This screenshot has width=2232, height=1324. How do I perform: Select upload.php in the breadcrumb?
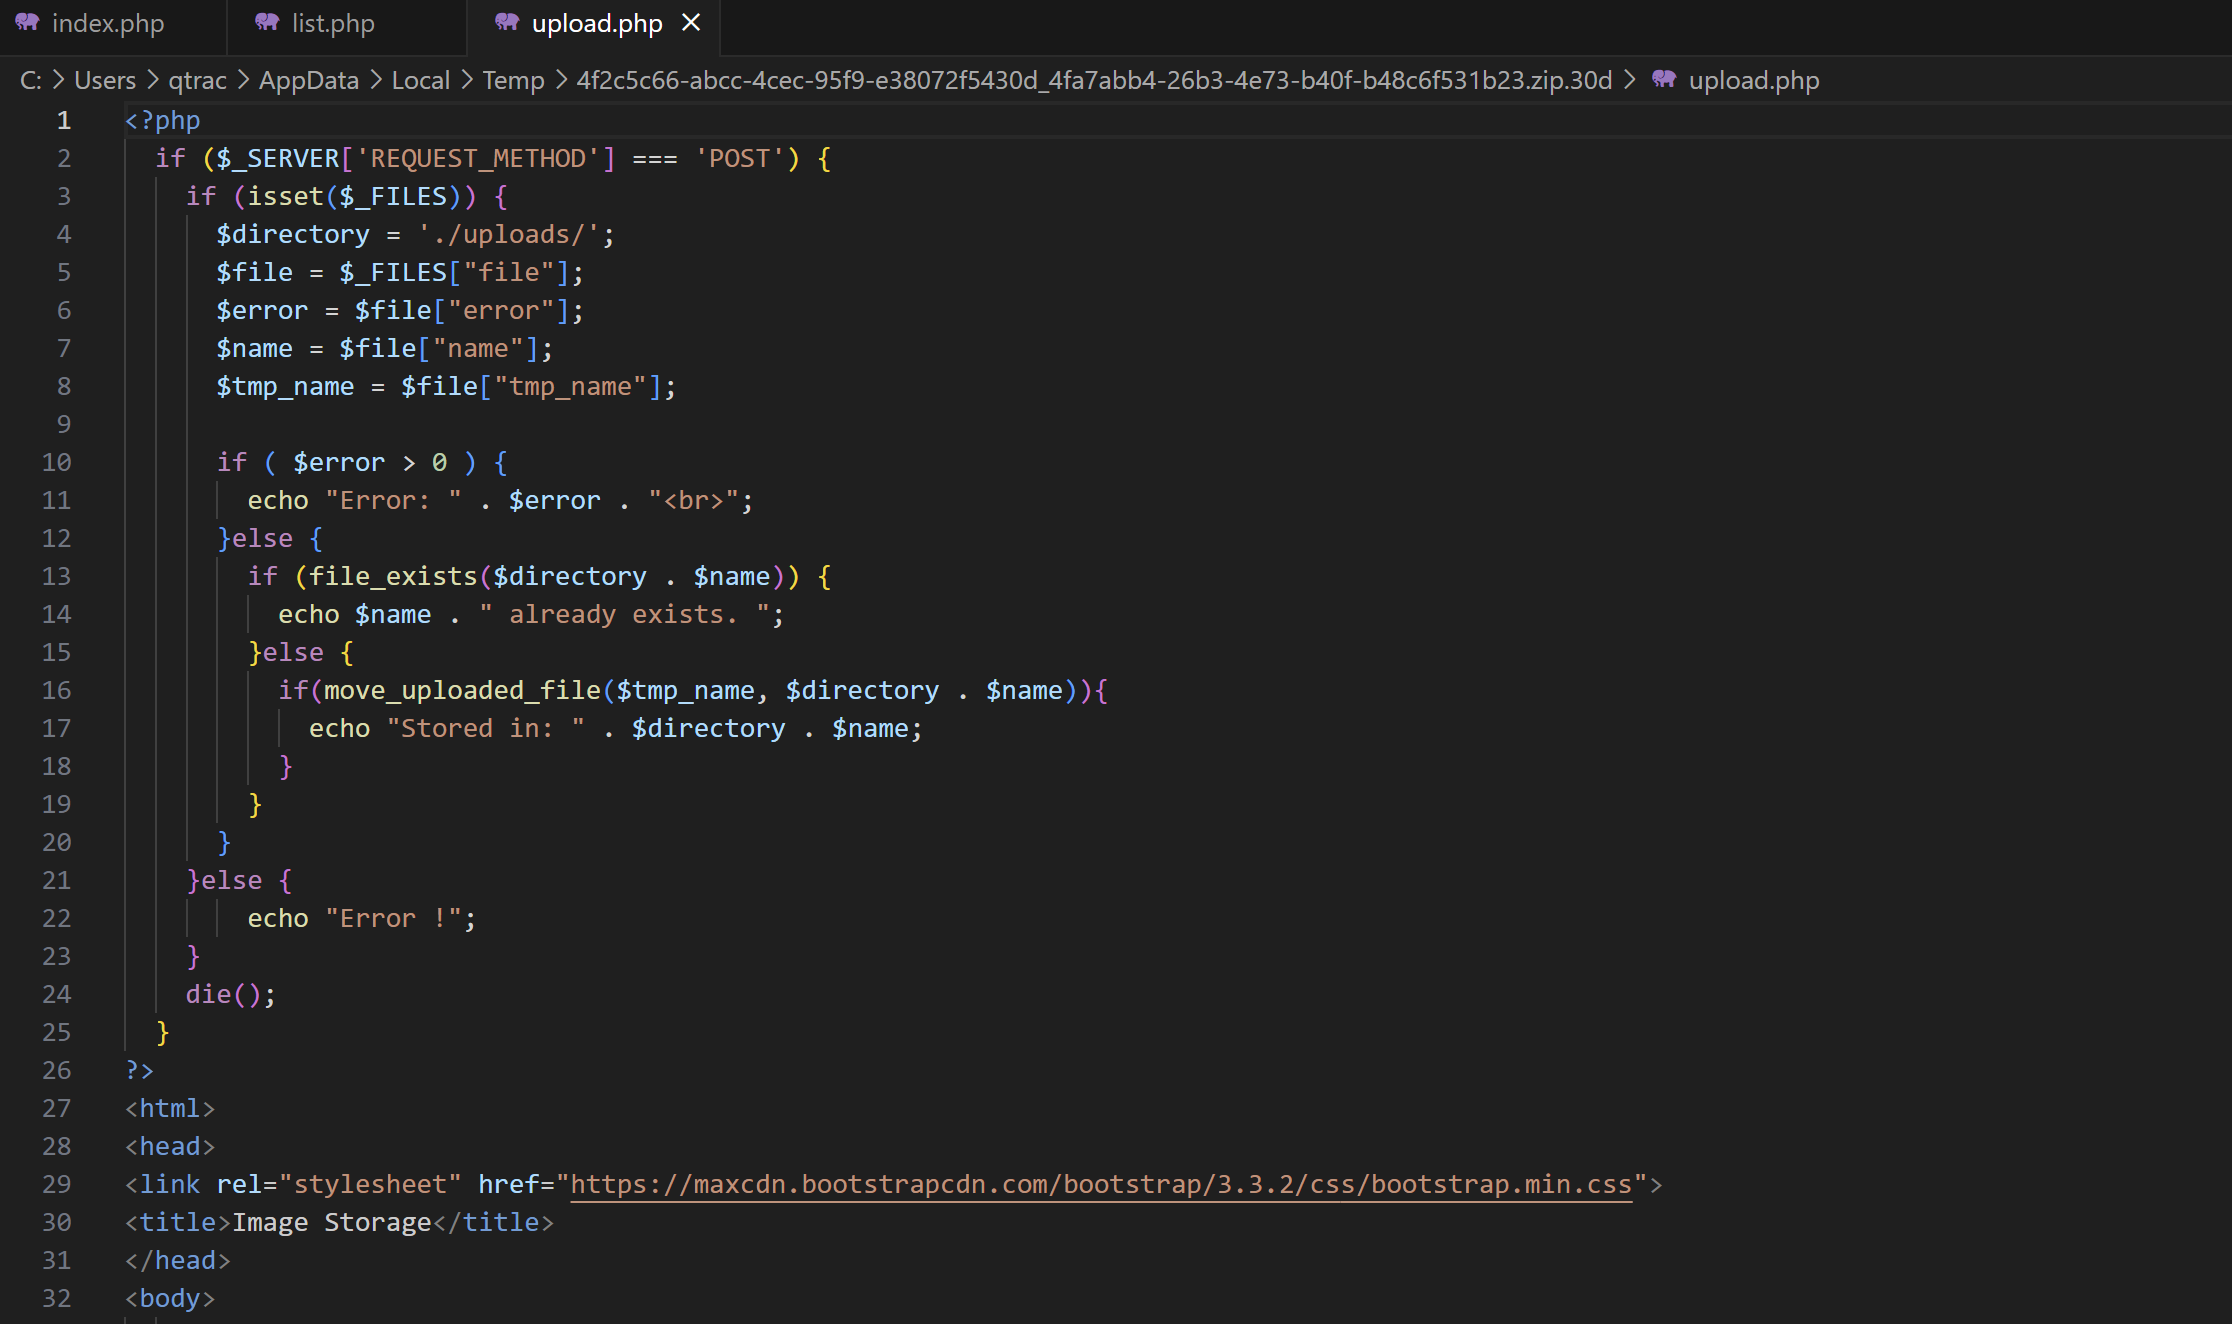(1753, 81)
